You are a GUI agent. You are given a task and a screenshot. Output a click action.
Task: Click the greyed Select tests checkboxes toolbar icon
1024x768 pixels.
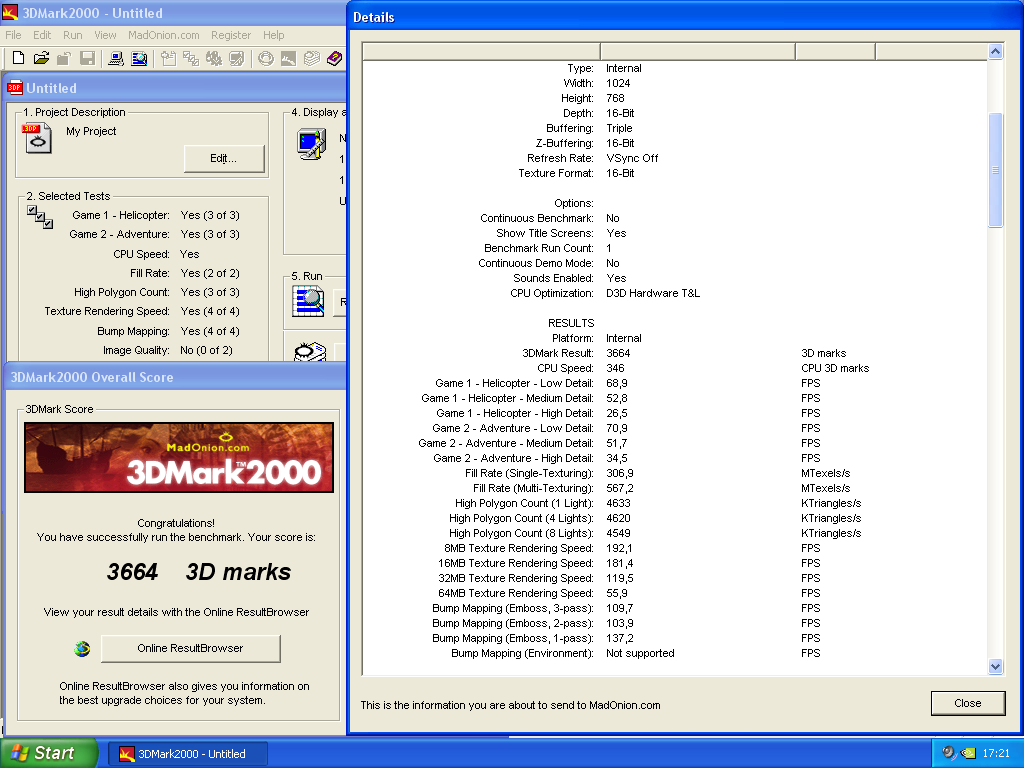191,59
